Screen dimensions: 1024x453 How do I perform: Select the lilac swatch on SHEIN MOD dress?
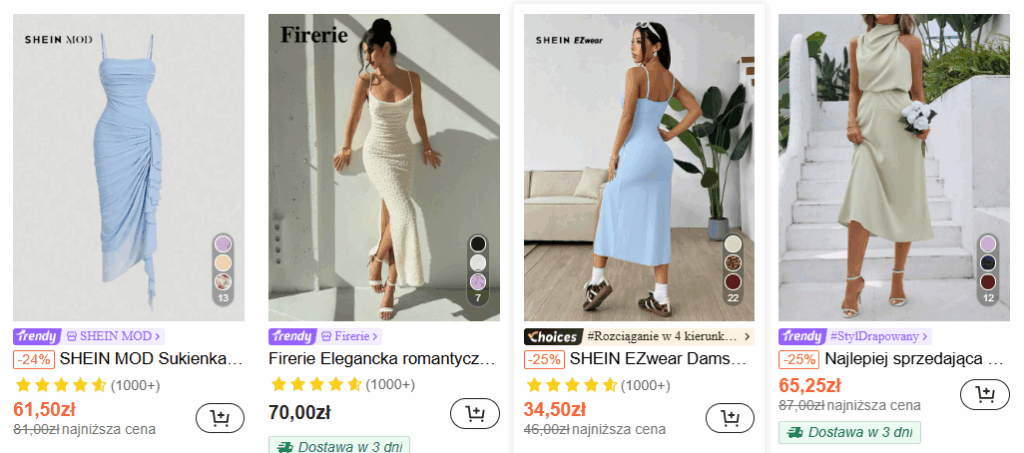click(223, 244)
